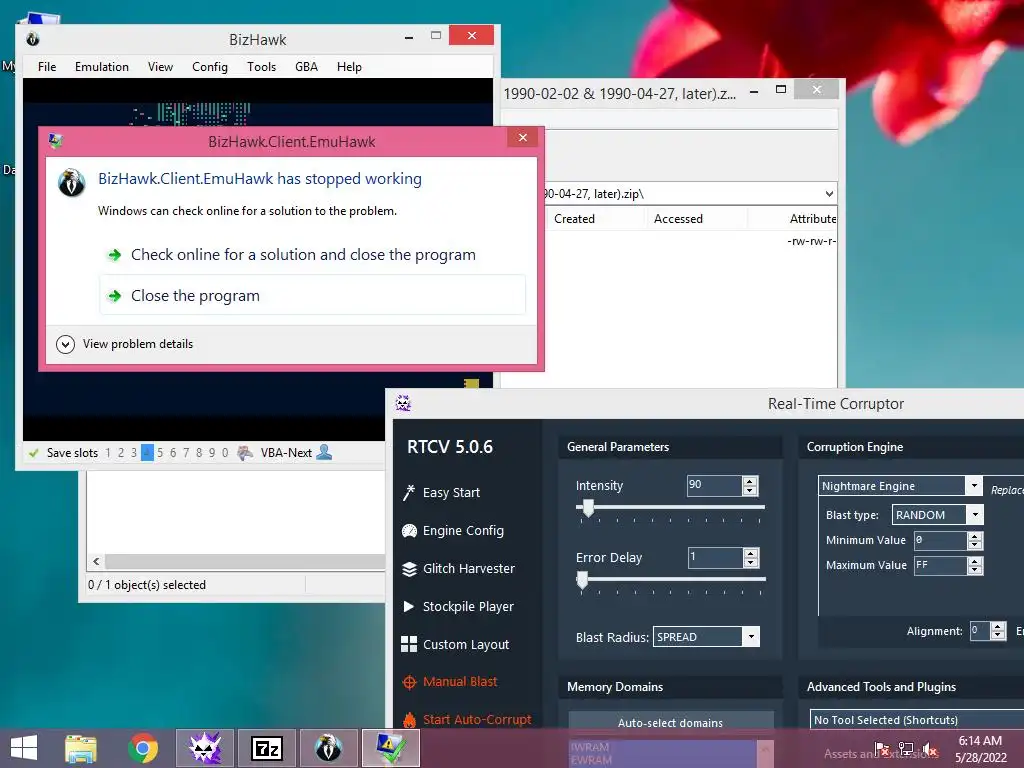Open the Blast type dropdown
The image size is (1024, 768).
click(975, 515)
